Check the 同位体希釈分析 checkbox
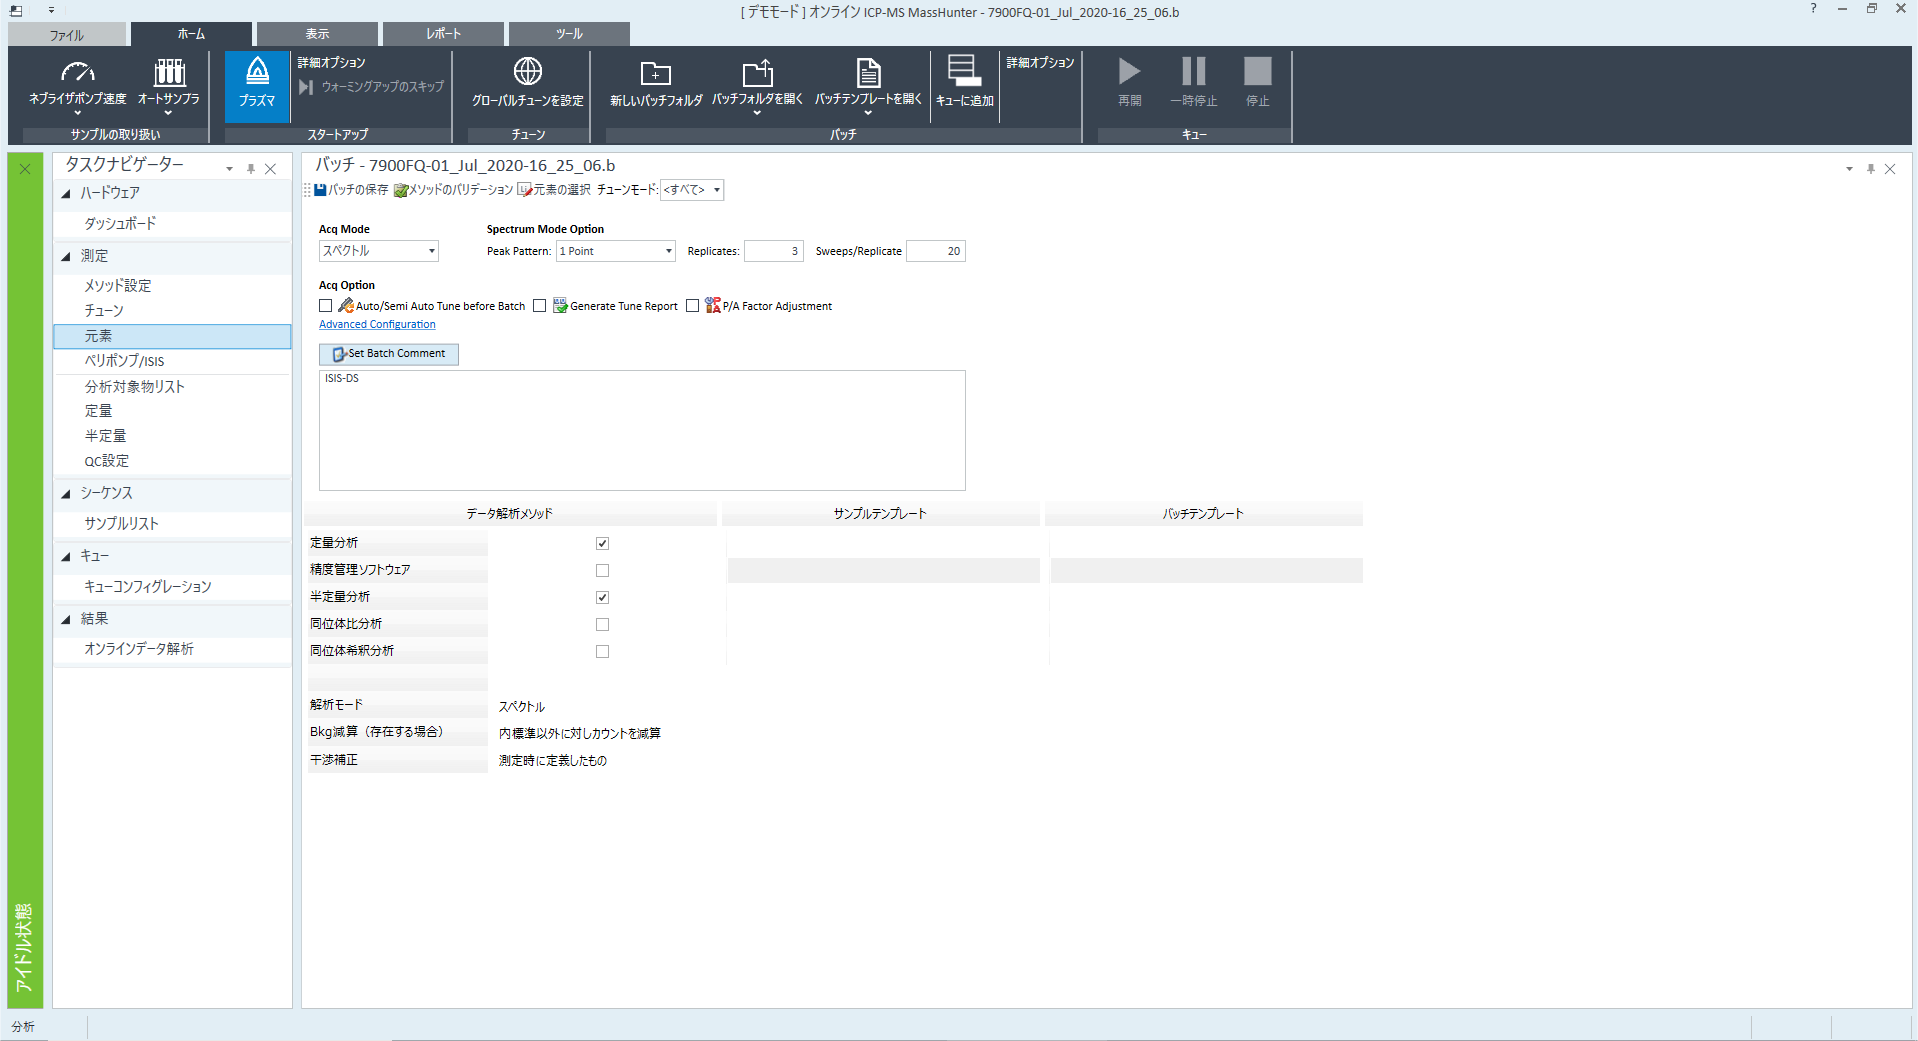The width and height of the screenshot is (1918, 1041). [x=602, y=651]
